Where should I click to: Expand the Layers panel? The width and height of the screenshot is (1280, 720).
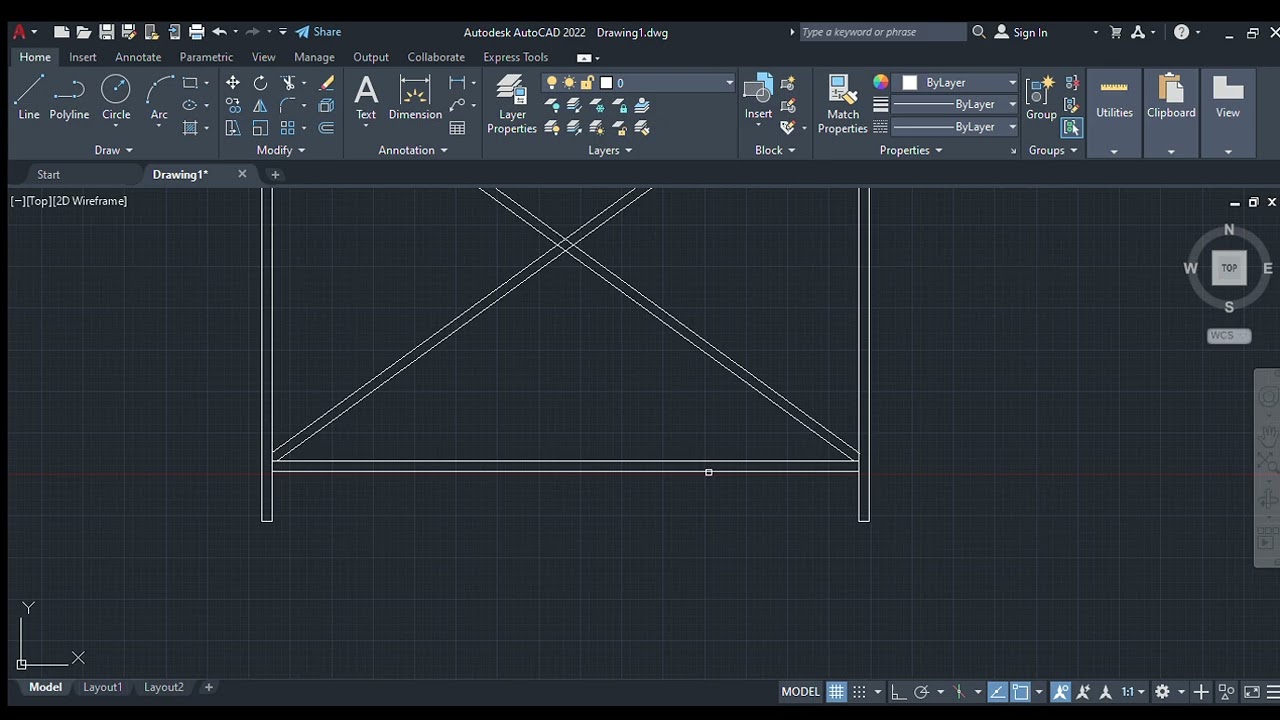pyautogui.click(x=610, y=150)
